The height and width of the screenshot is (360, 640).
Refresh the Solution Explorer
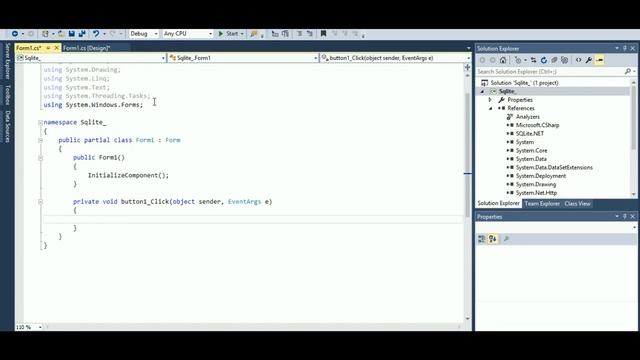[544, 60]
